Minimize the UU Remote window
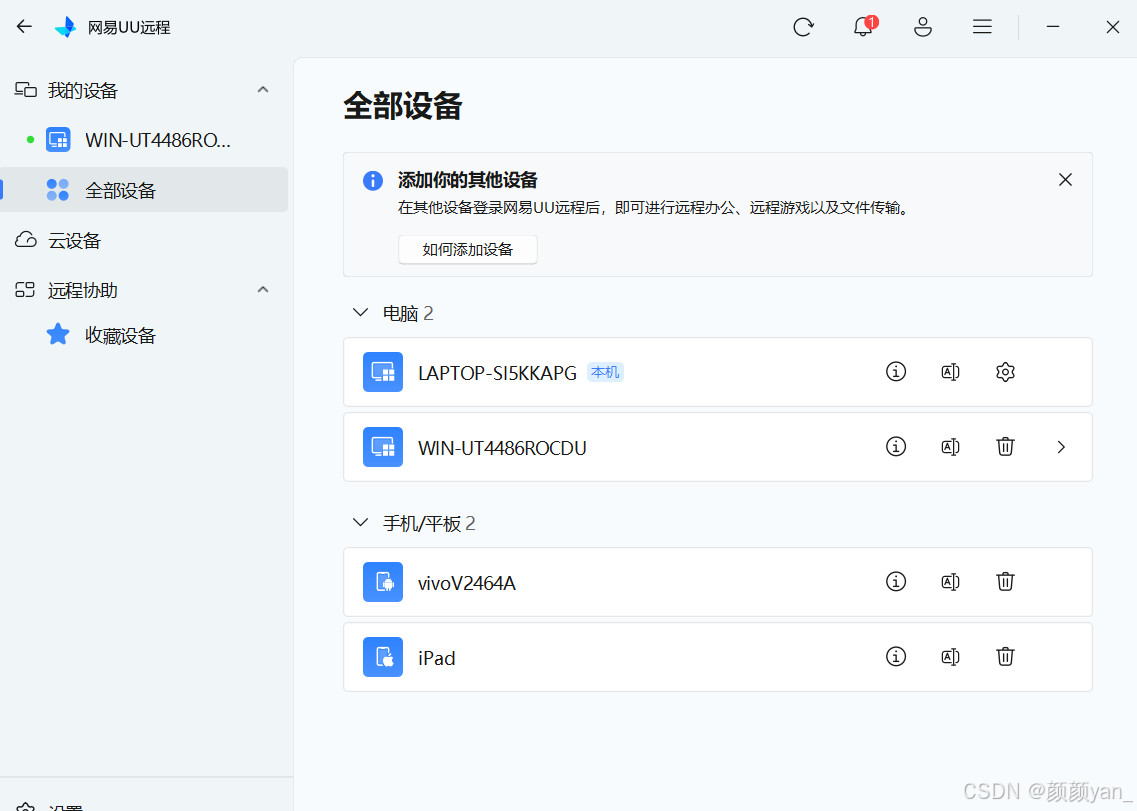Image resolution: width=1137 pixels, height=811 pixels. pos(1053,27)
